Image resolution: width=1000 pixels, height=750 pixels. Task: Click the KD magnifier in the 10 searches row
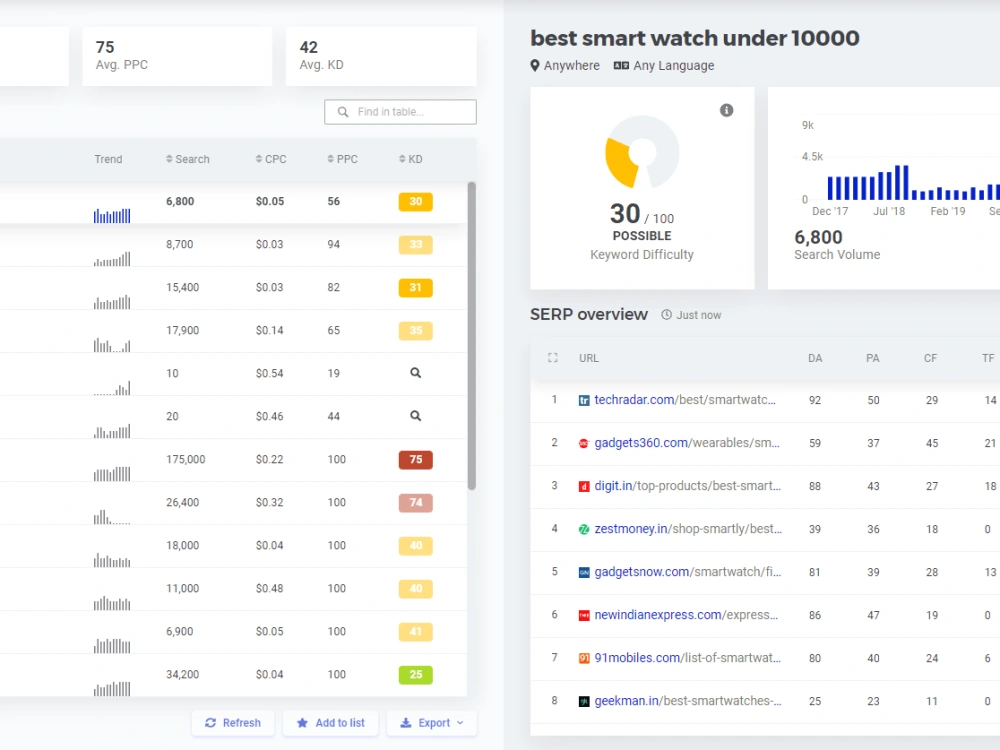coord(415,373)
